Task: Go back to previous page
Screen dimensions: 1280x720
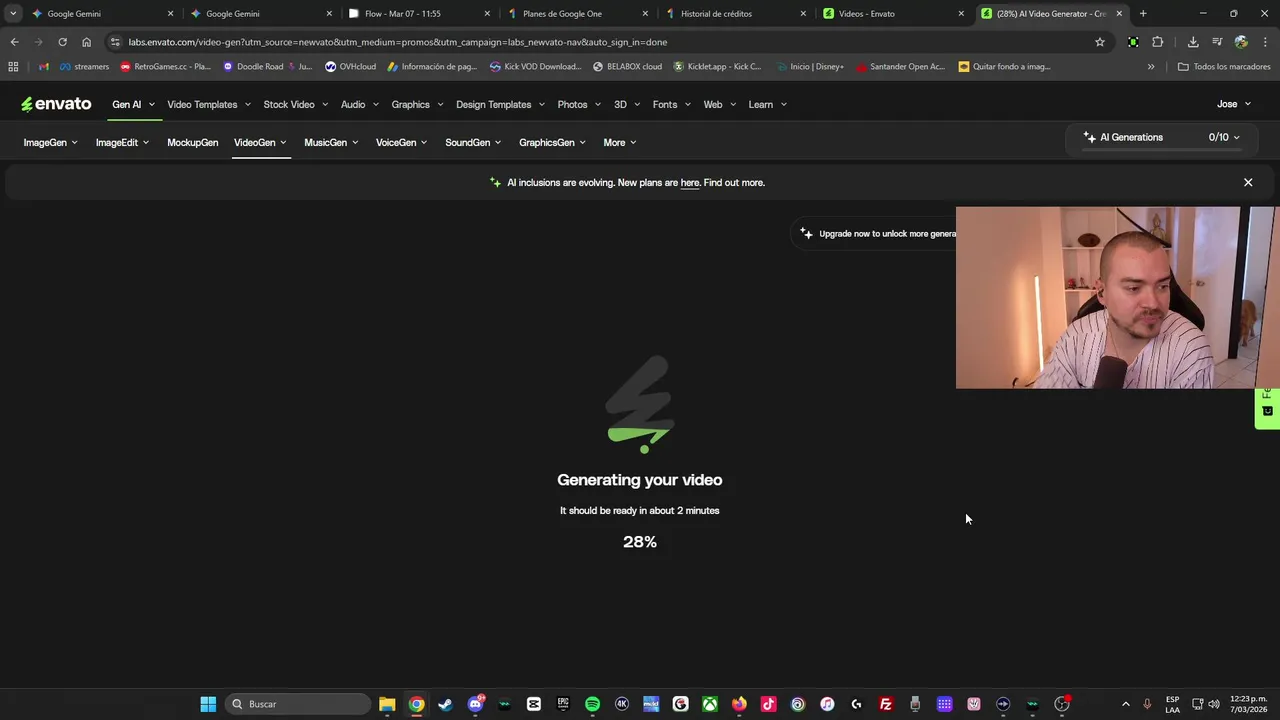Action: (14, 42)
